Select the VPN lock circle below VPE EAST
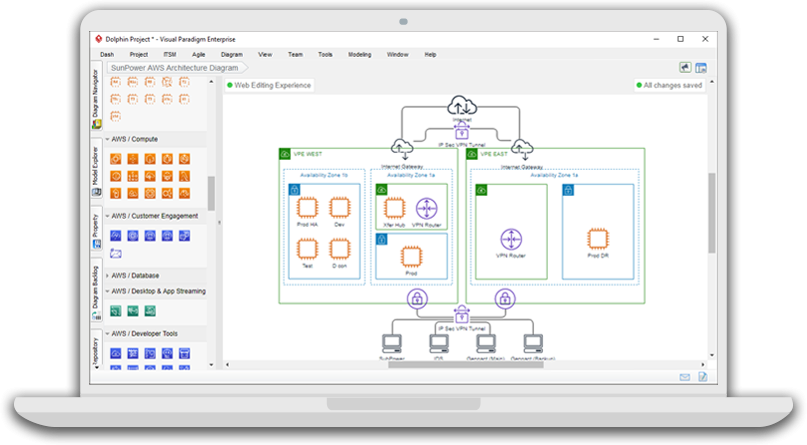807x445 pixels. click(x=505, y=299)
